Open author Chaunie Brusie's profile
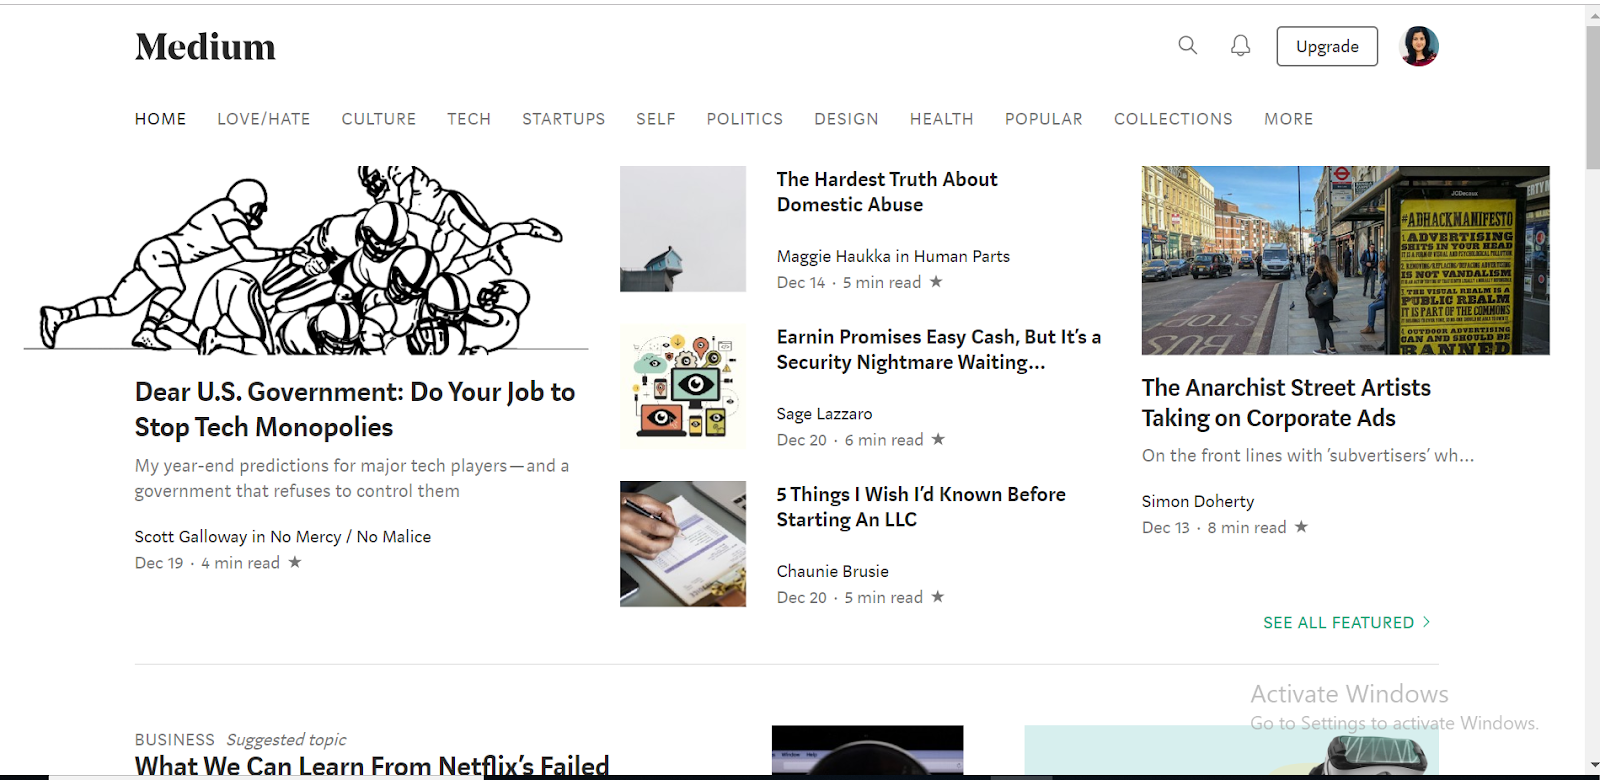The height and width of the screenshot is (780, 1600). click(833, 571)
